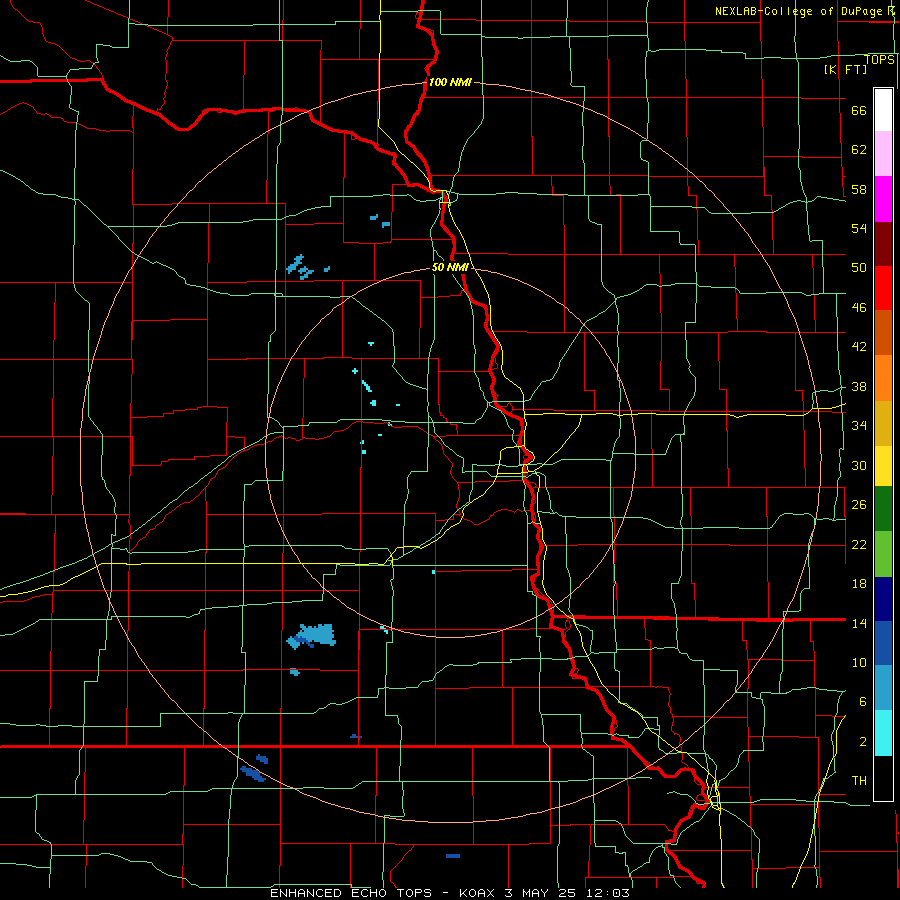The height and width of the screenshot is (900, 900).
Task: Select the magenta legend swatch
Action: [883, 199]
